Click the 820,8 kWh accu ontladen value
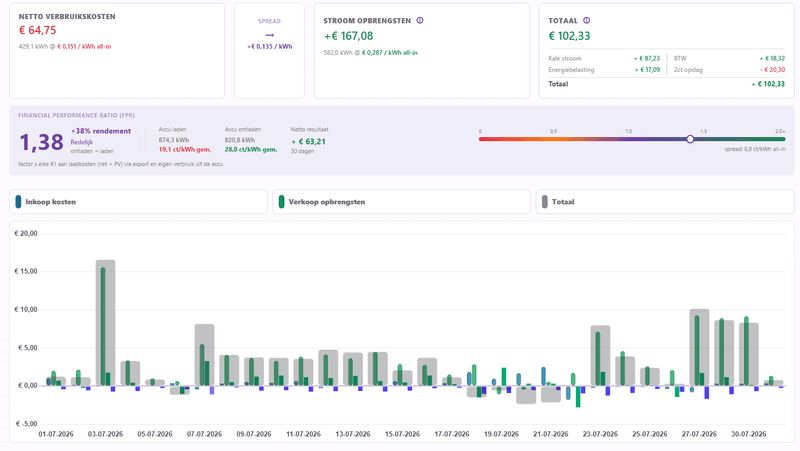Image resolution: width=800 pixels, height=451 pixels. [240, 140]
